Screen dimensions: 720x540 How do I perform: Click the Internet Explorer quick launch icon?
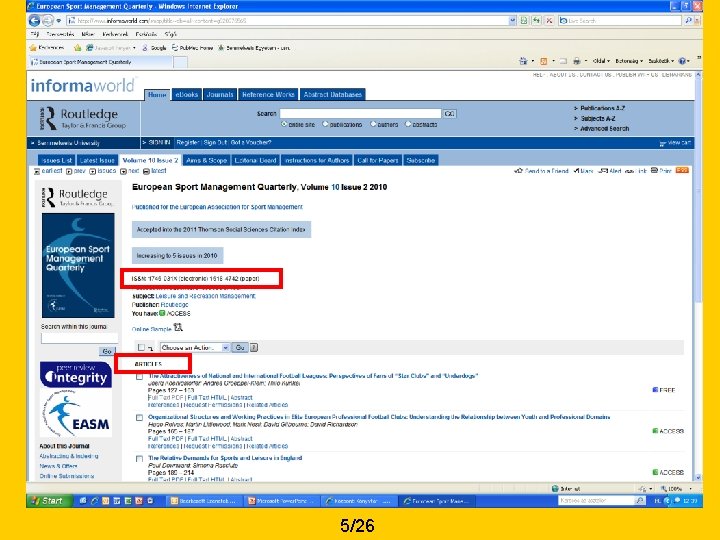[x=95, y=501]
